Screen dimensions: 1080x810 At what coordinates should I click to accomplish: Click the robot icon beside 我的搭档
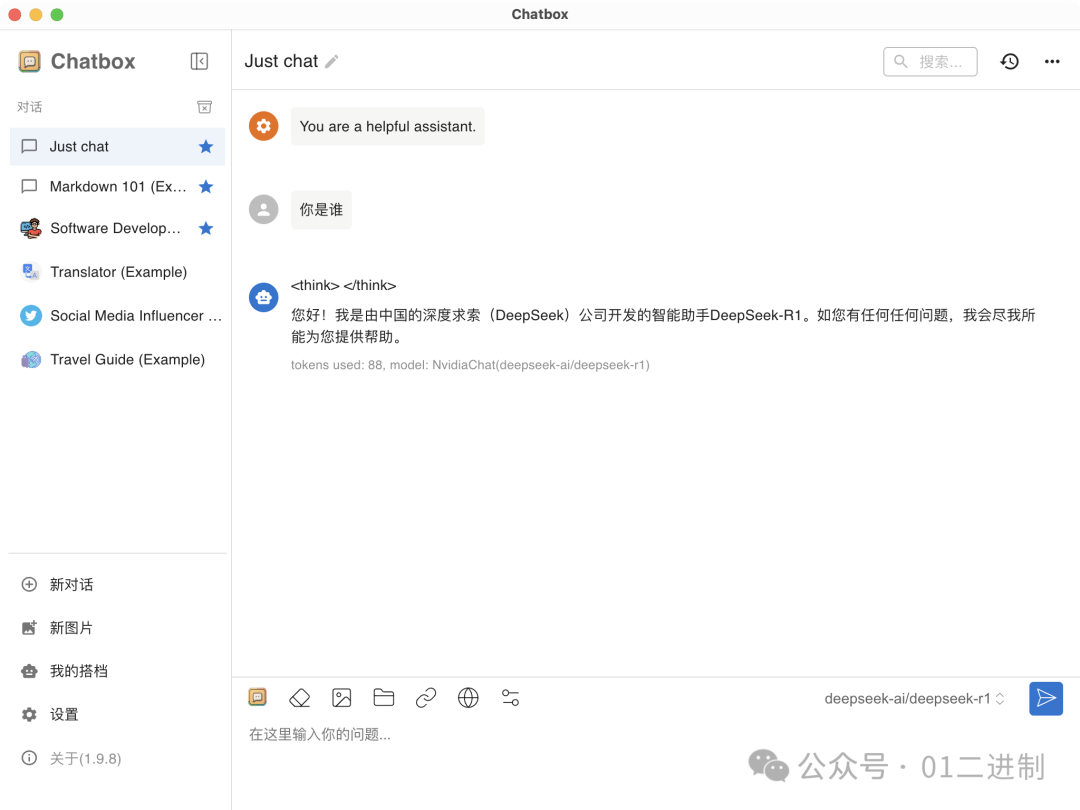(29, 672)
